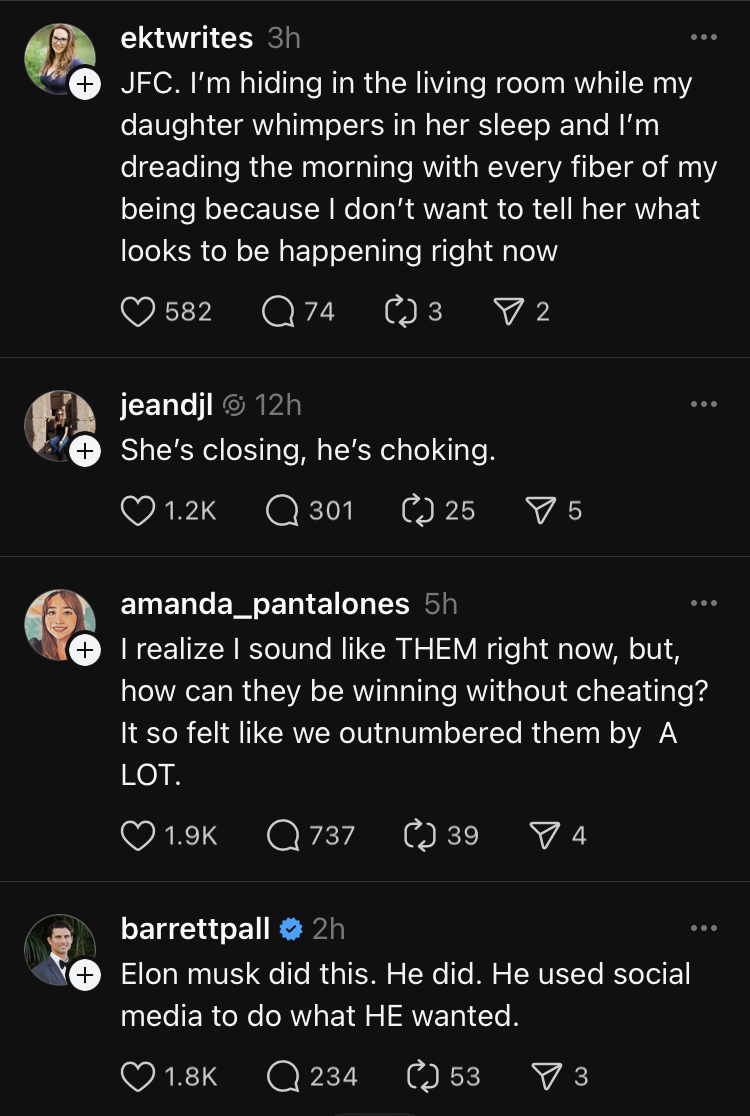This screenshot has width=750, height=1116.
Task: Open the ektwrites username link
Action: [x=187, y=38]
